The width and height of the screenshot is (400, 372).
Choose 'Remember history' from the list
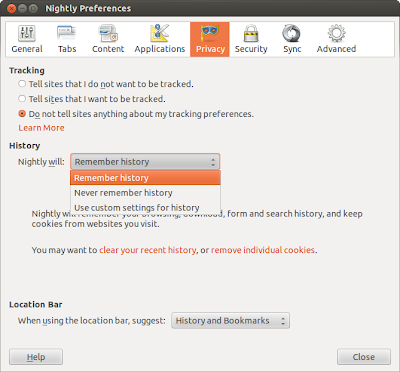pyautogui.click(x=145, y=178)
